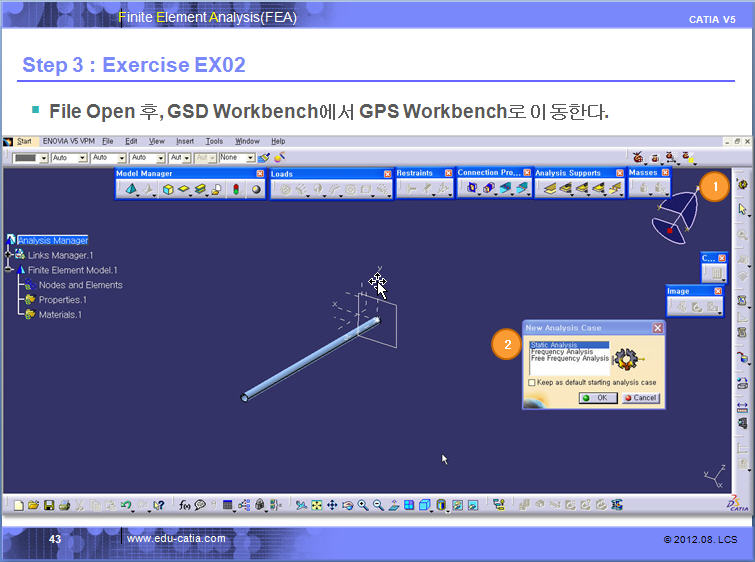Expand the Links Manager.1 tree node

click(8, 255)
